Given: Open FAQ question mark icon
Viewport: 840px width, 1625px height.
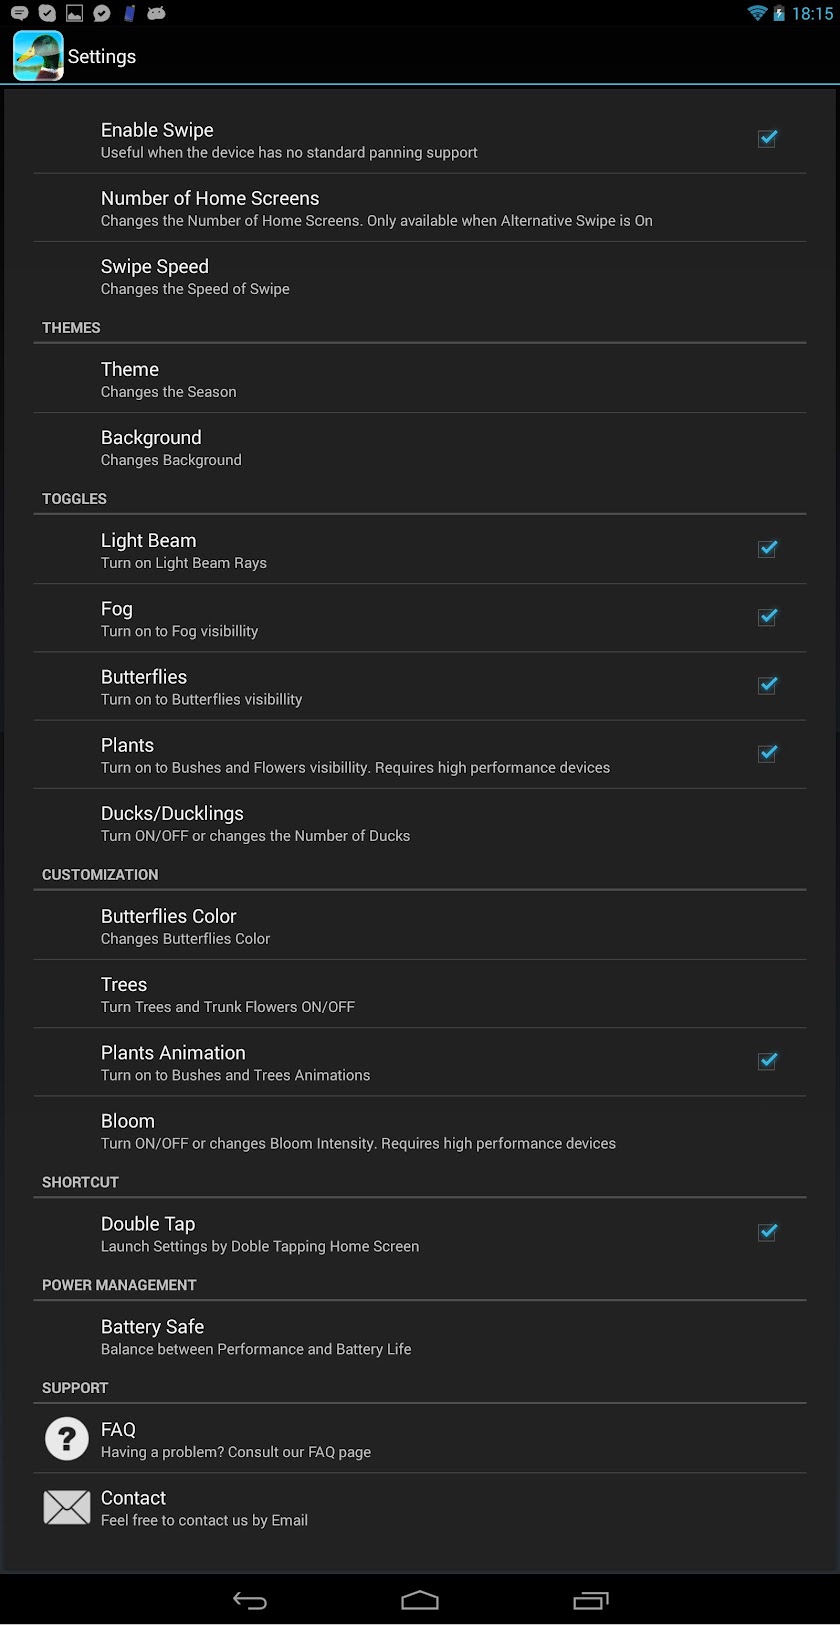Looking at the screenshot, I should 67,1439.
